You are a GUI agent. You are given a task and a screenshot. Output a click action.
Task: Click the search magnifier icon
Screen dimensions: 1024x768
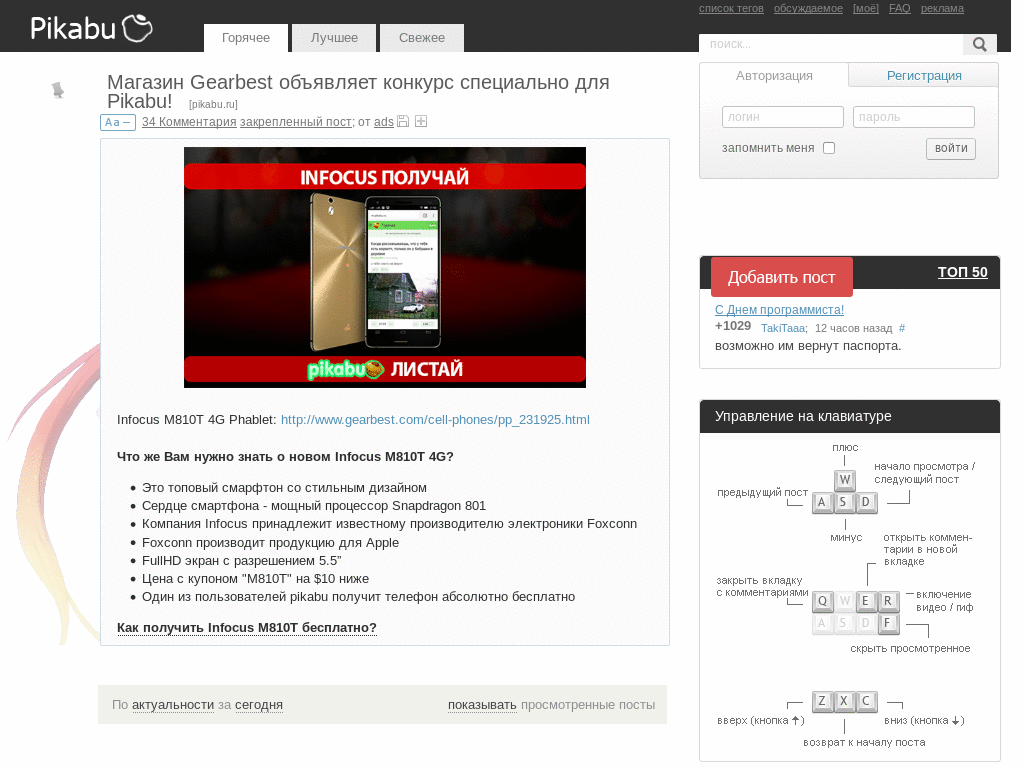click(x=979, y=44)
